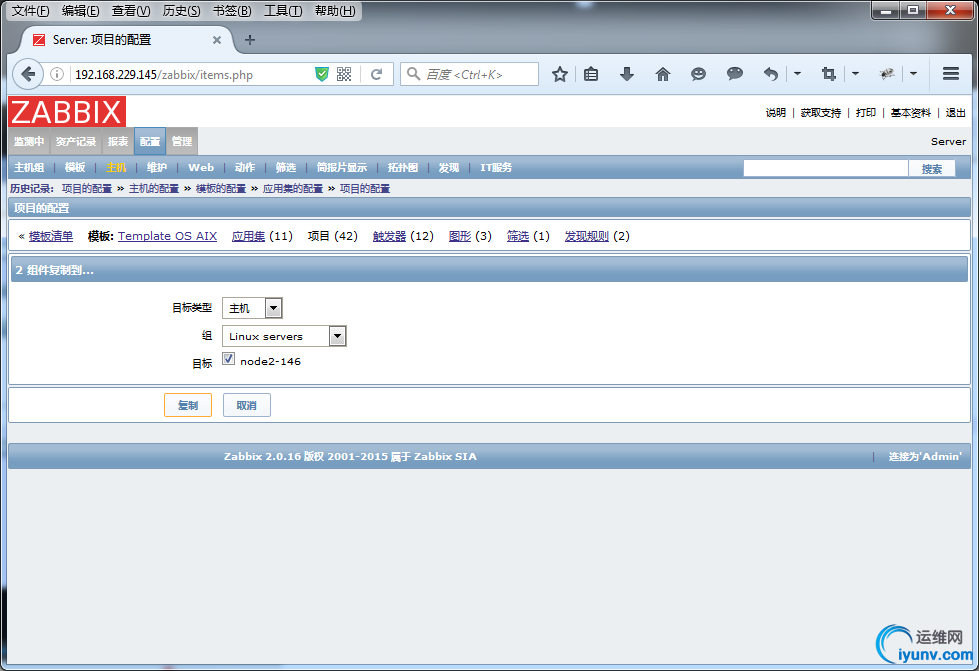Expand dropdown arrow next to undo icon
This screenshot has height=671, width=979.
click(797, 74)
